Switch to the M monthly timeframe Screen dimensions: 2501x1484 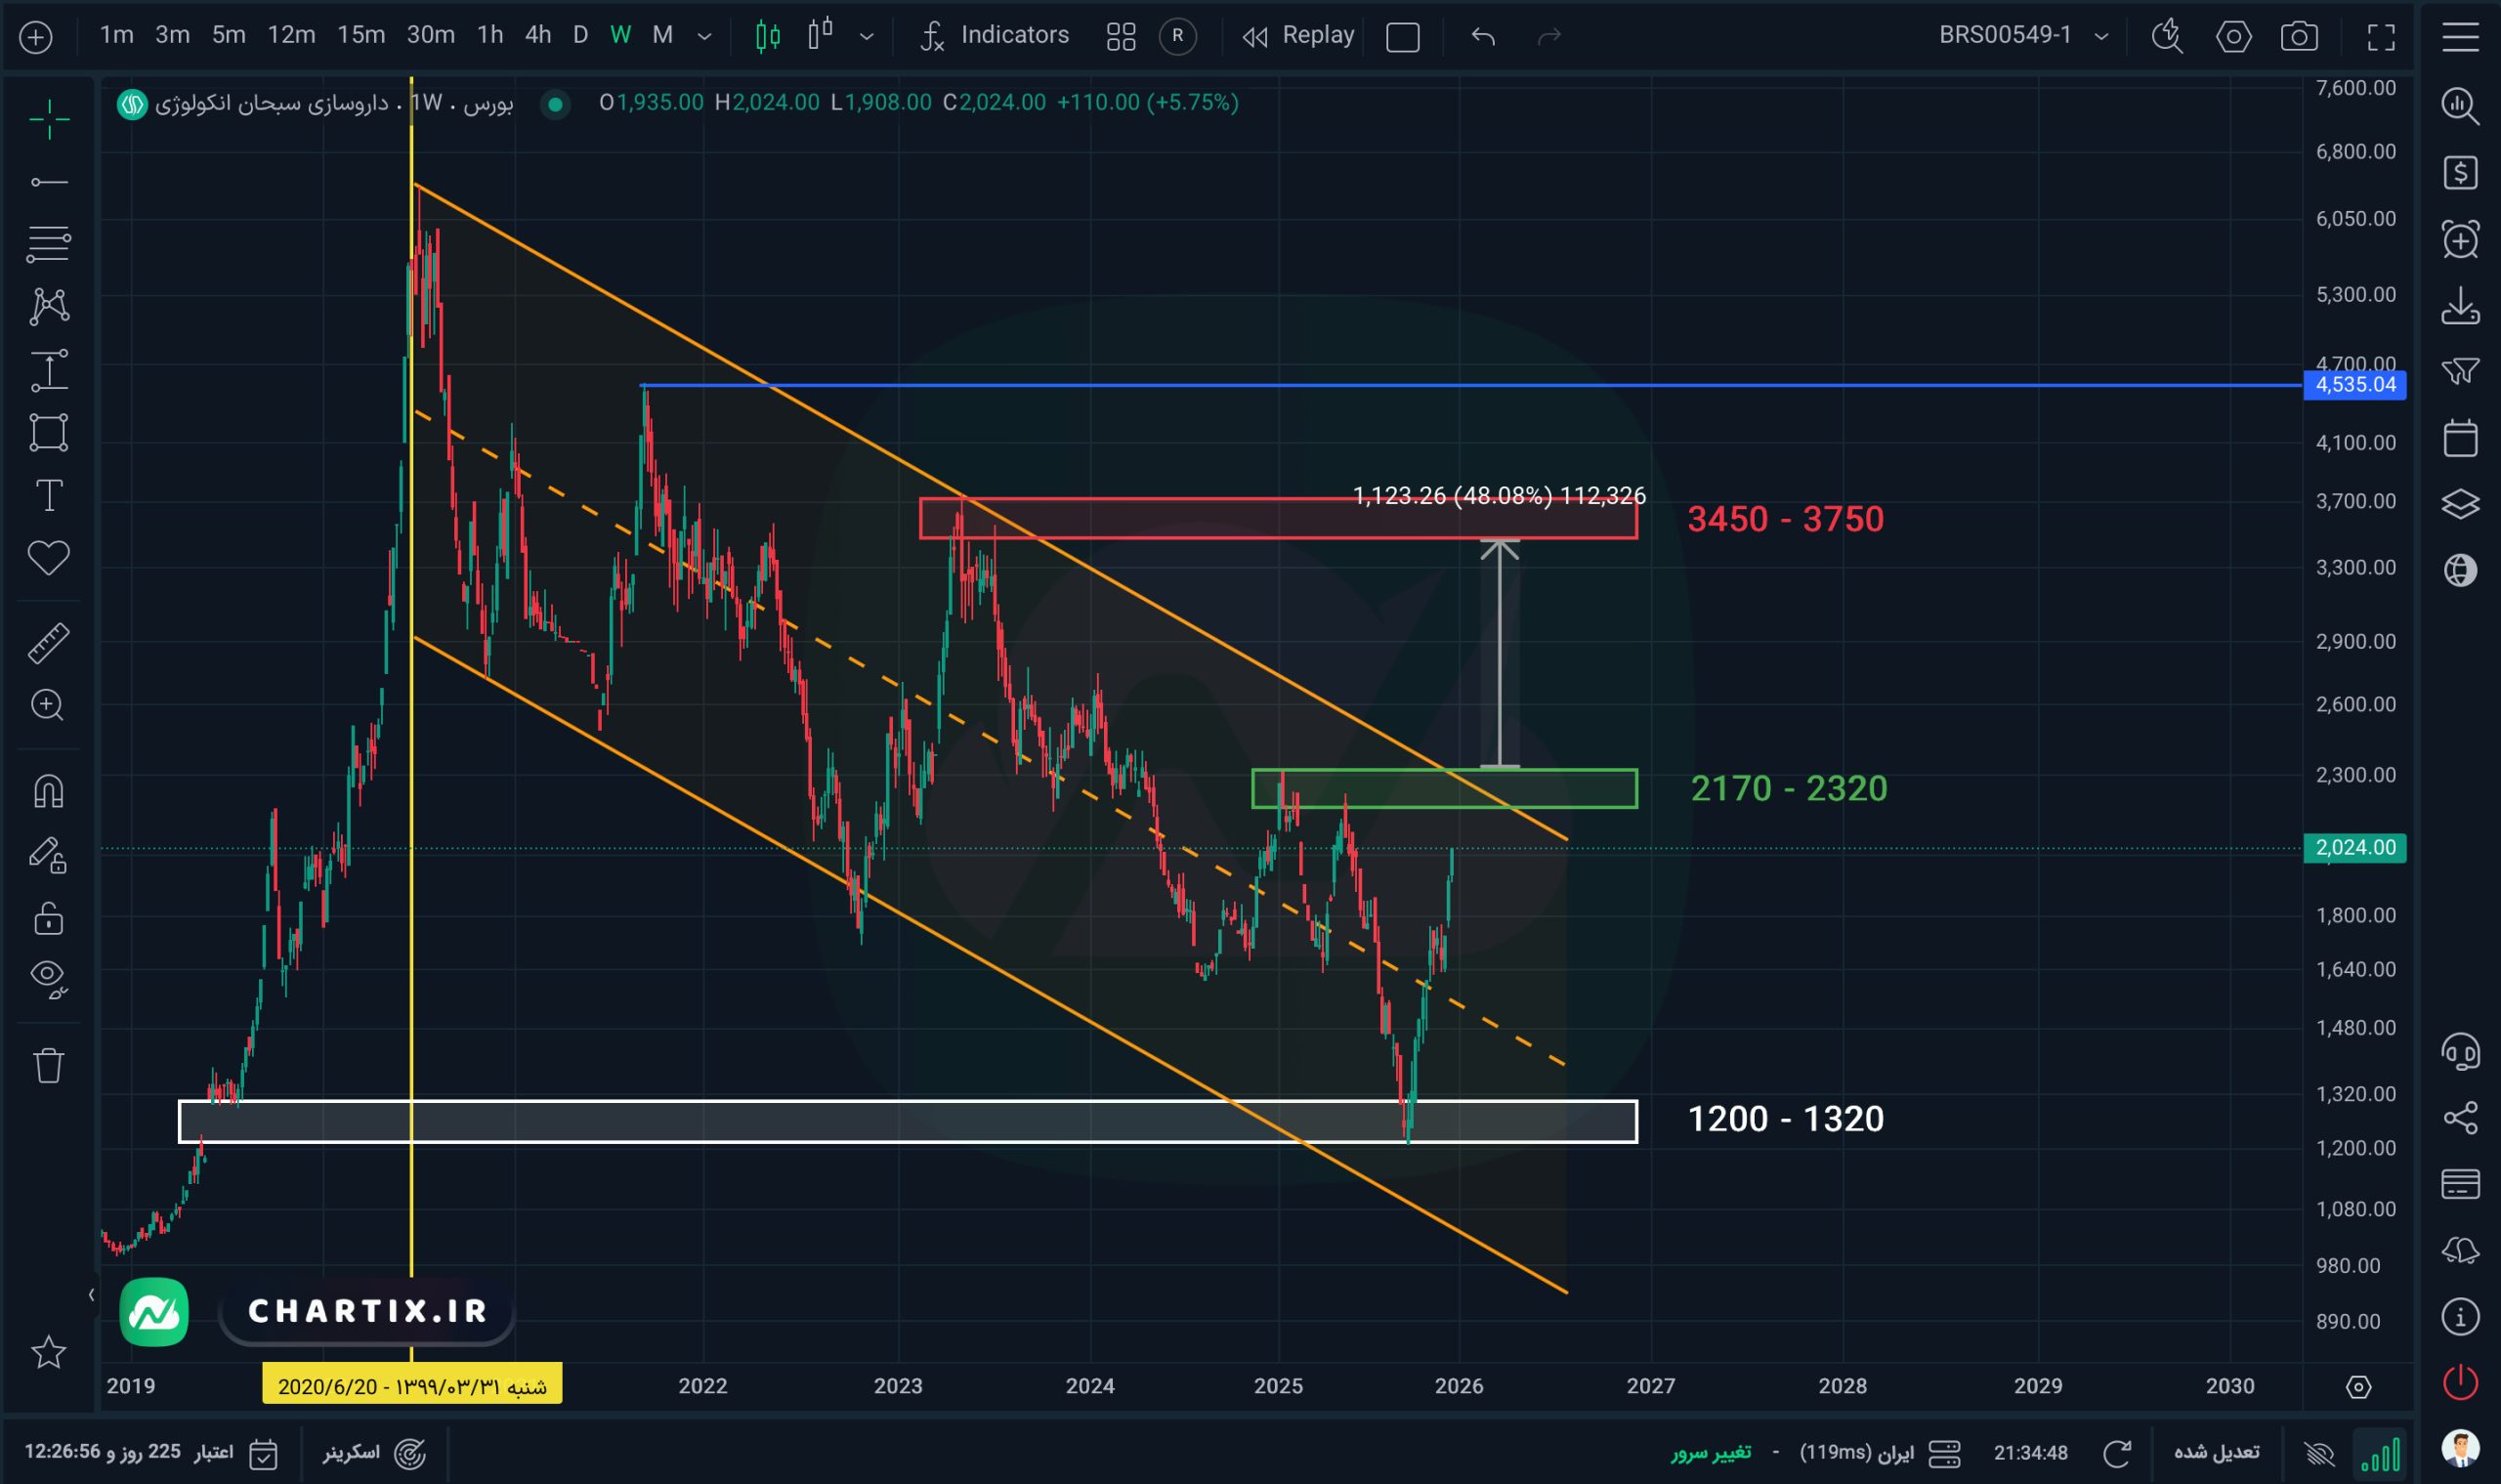coord(662,36)
